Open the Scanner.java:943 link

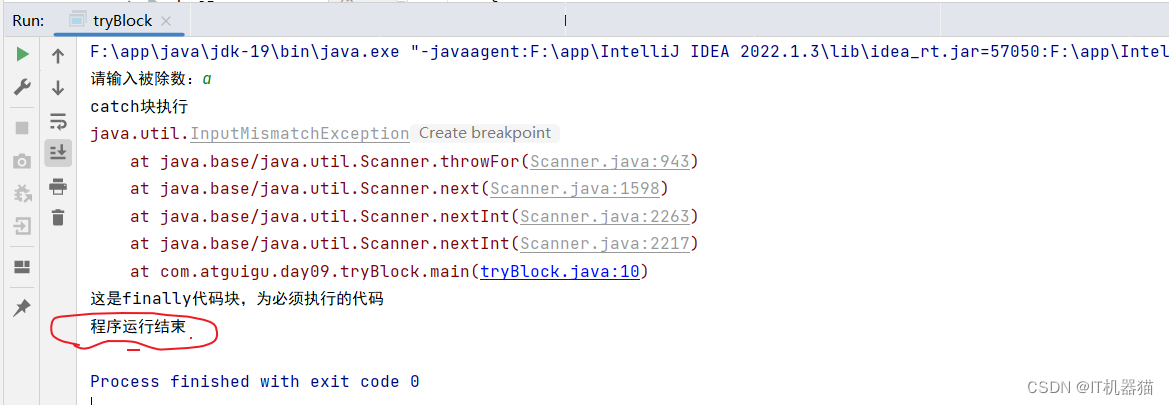610,162
